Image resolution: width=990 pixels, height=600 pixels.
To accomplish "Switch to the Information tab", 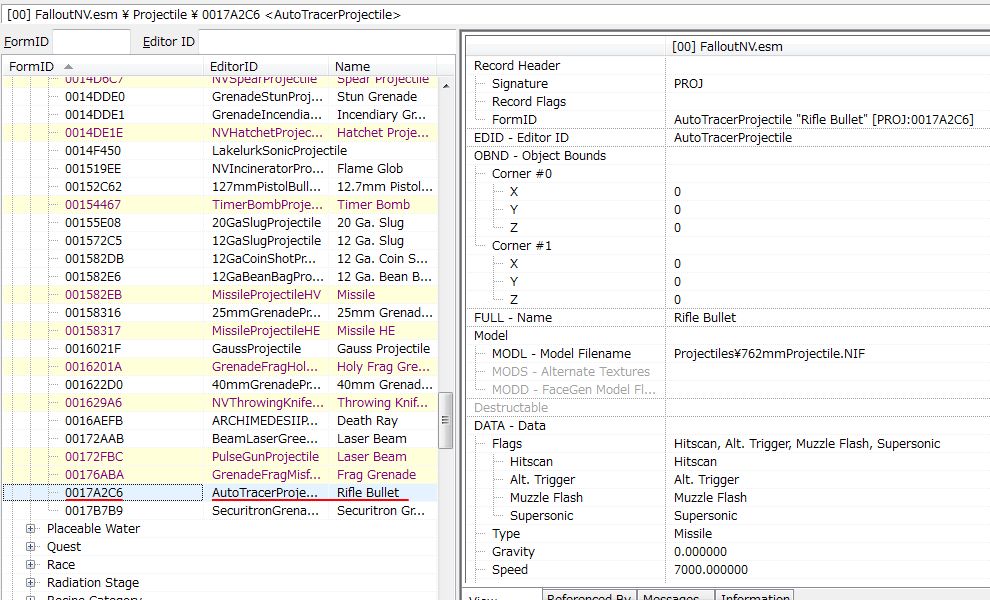I will [x=754, y=596].
